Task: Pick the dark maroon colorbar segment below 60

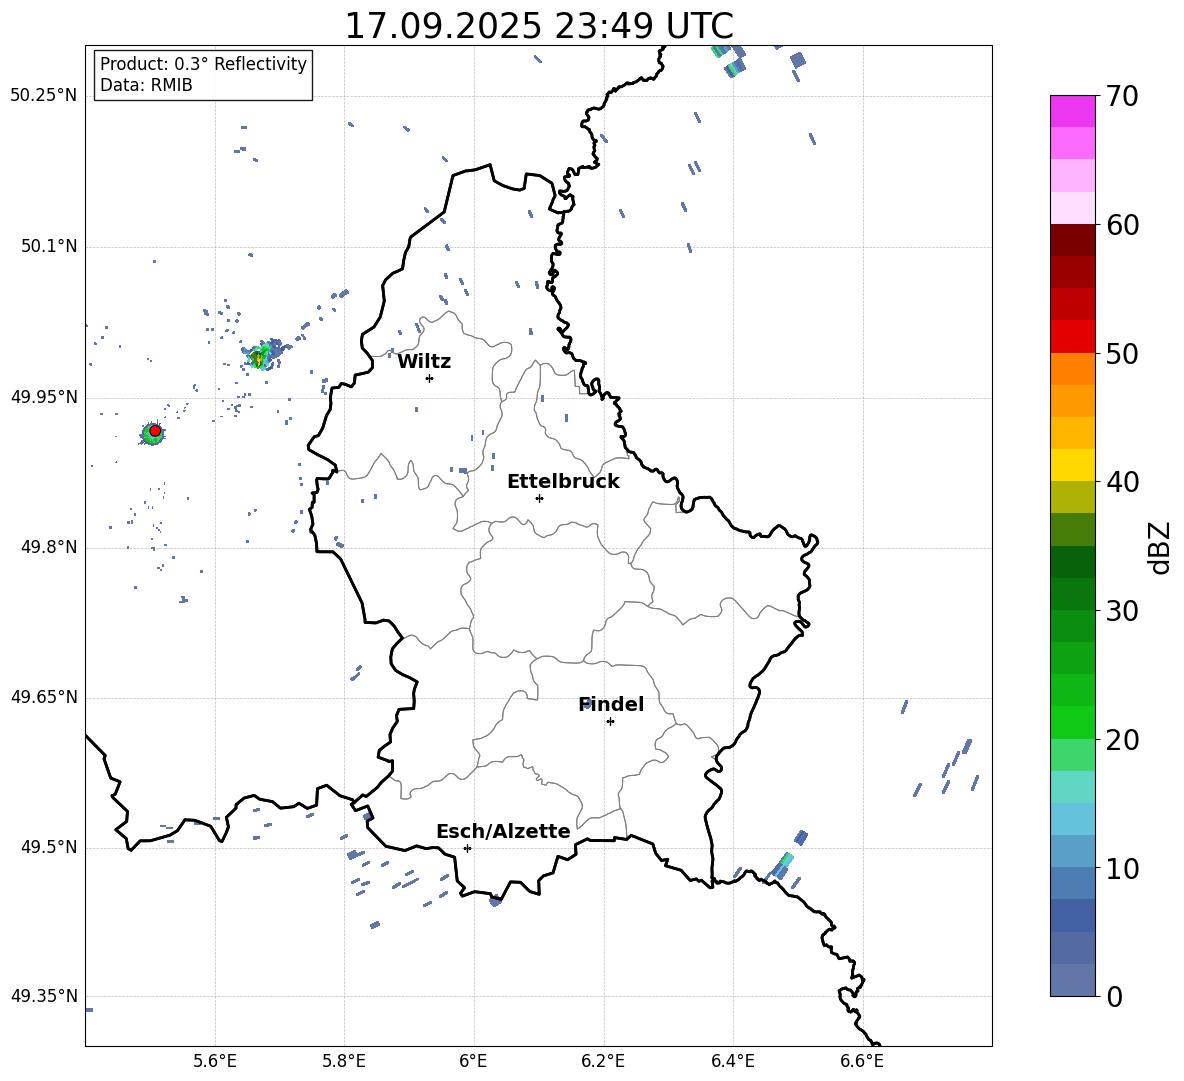Action: tap(1073, 240)
